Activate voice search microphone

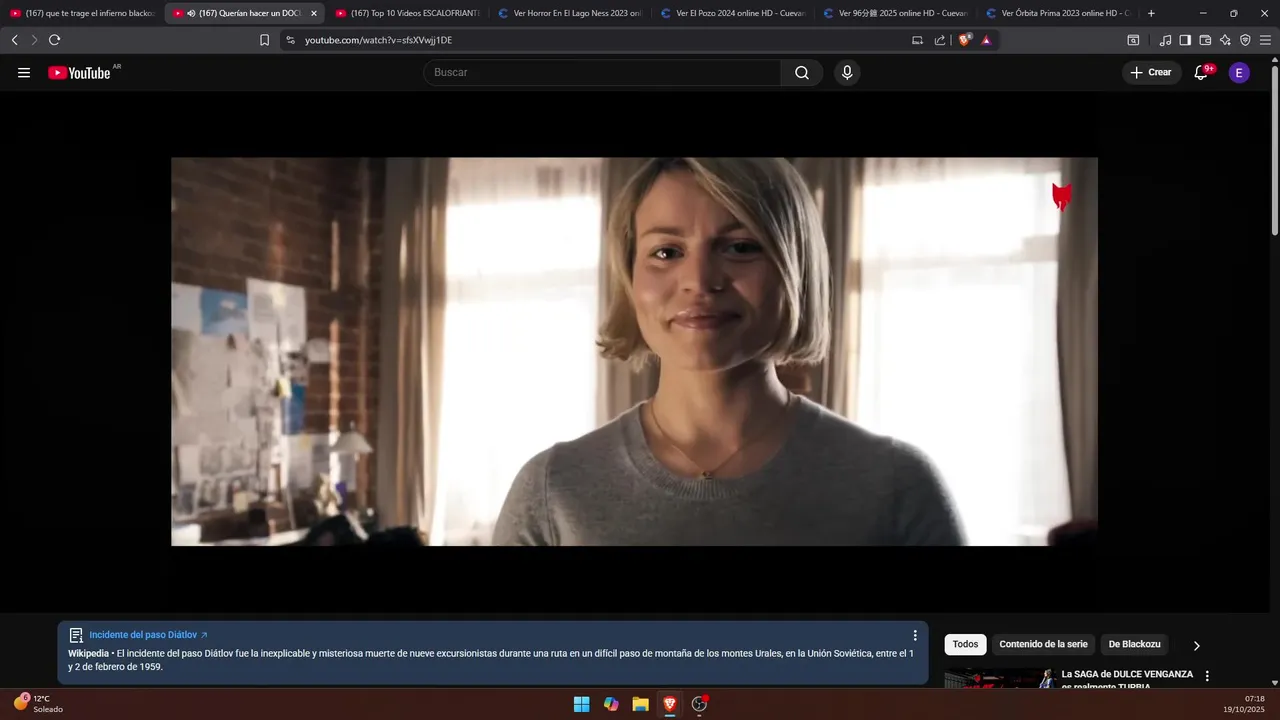point(847,73)
